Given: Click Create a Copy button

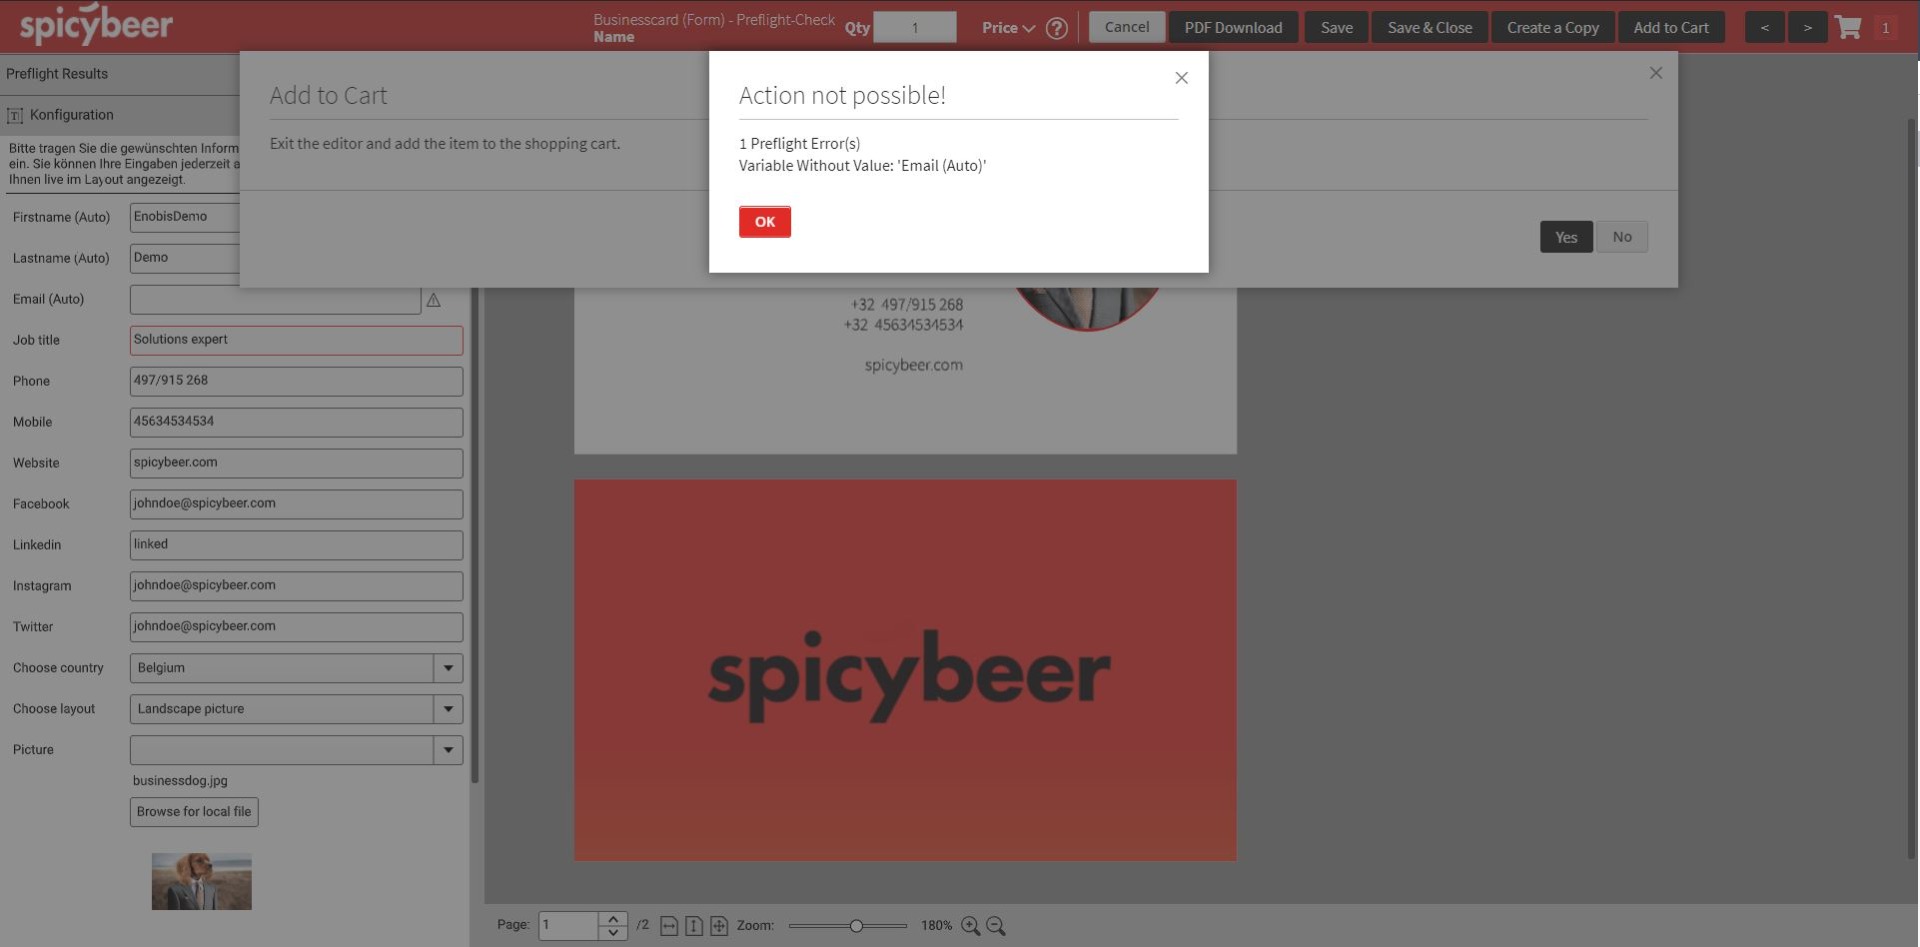Looking at the screenshot, I should tap(1552, 27).
